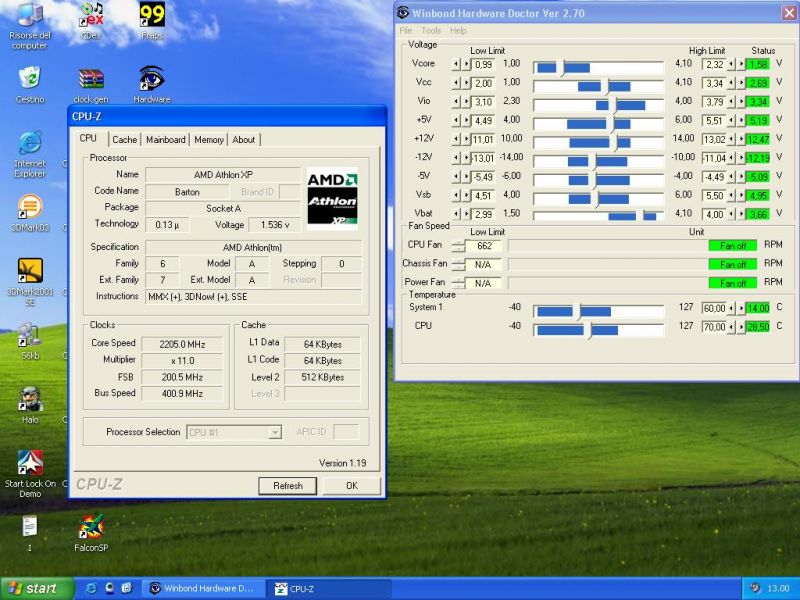Open the File menu in Hardware Doctor
The image size is (800, 600).
click(406, 31)
